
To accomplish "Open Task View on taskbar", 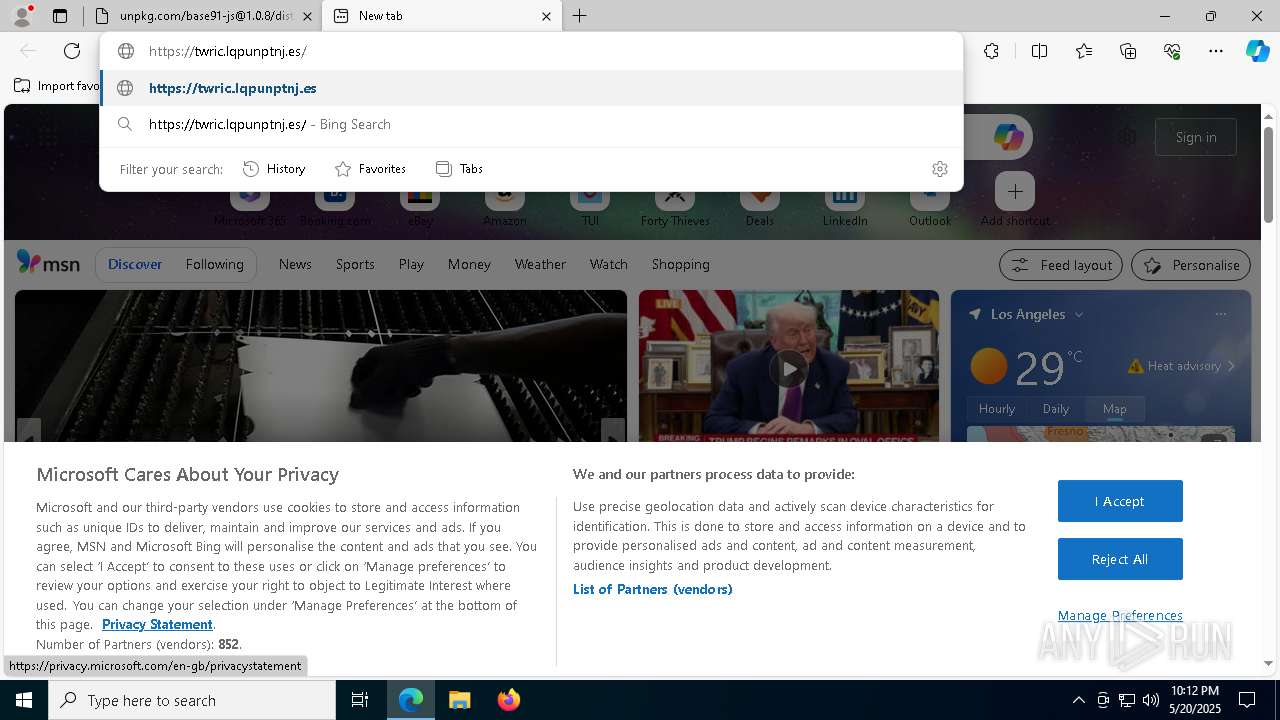I will [x=360, y=700].
